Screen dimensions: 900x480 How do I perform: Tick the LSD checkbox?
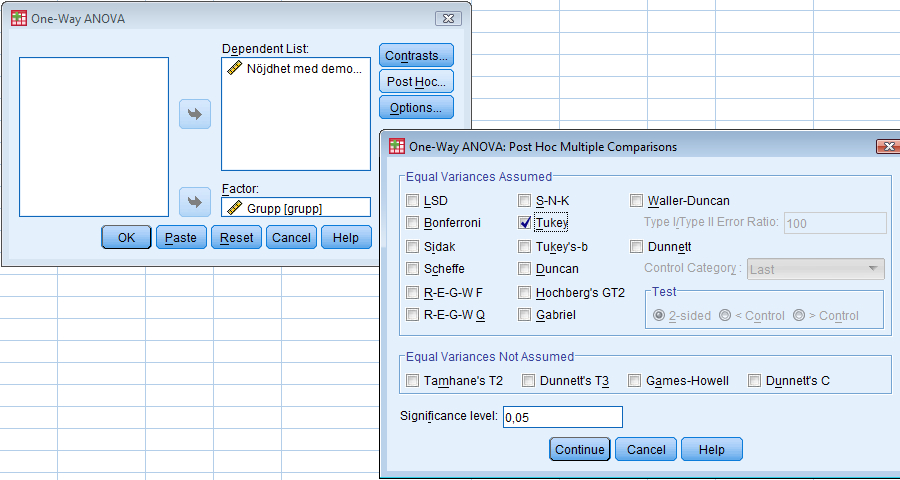pos(413,200)
